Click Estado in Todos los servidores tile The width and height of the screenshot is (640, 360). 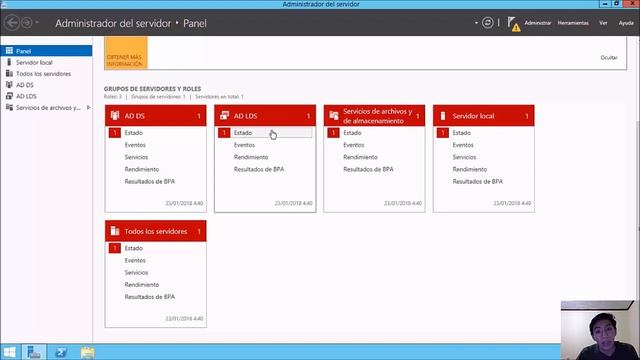click(x=134, y=248)
